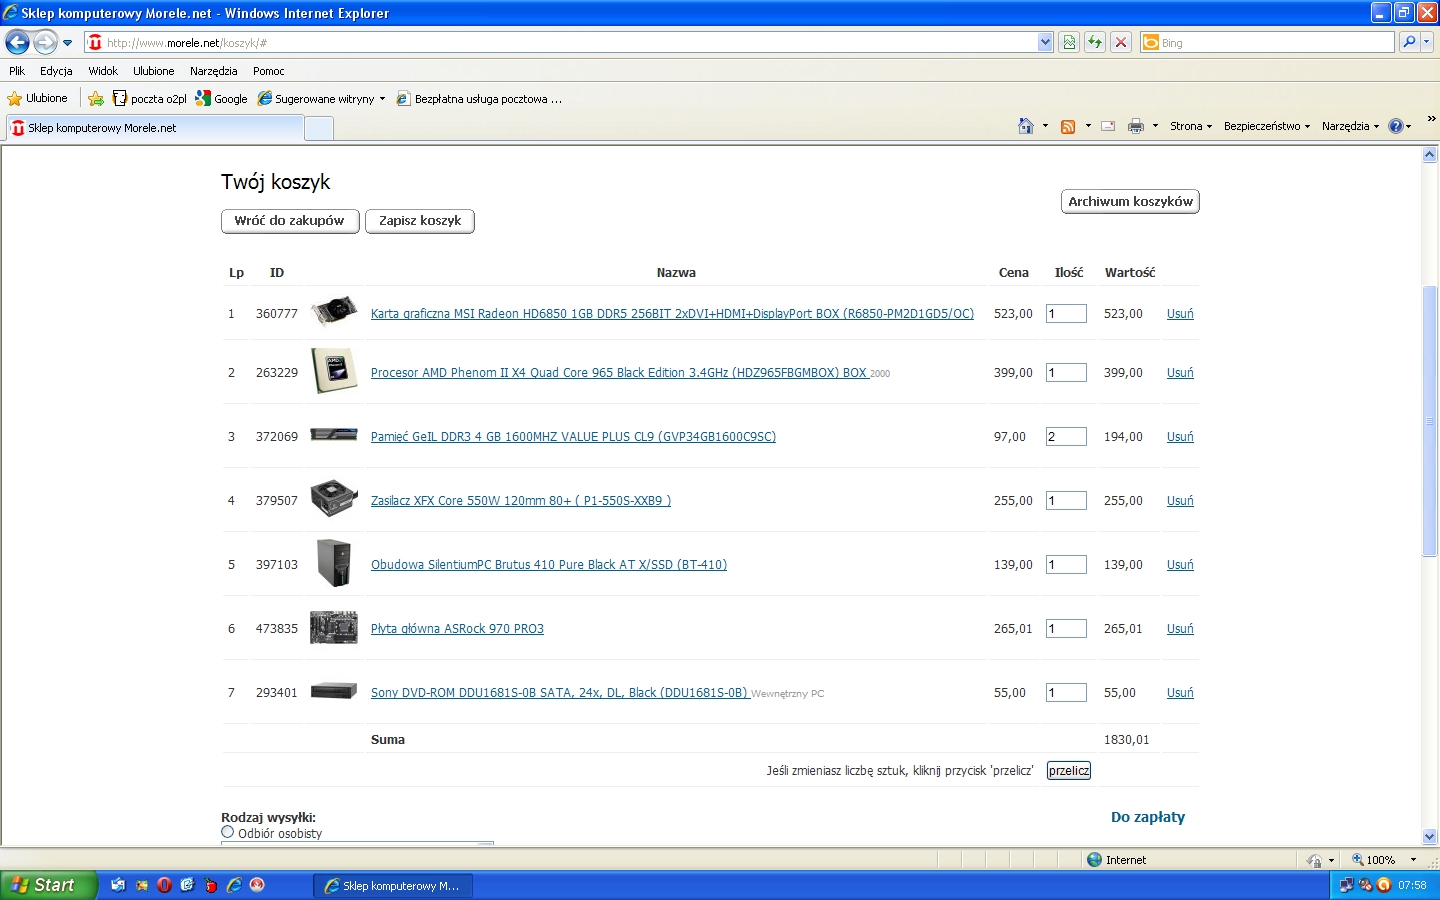
Task: Open the recent pages arrow beside Forward
Action: click(67, 43)
